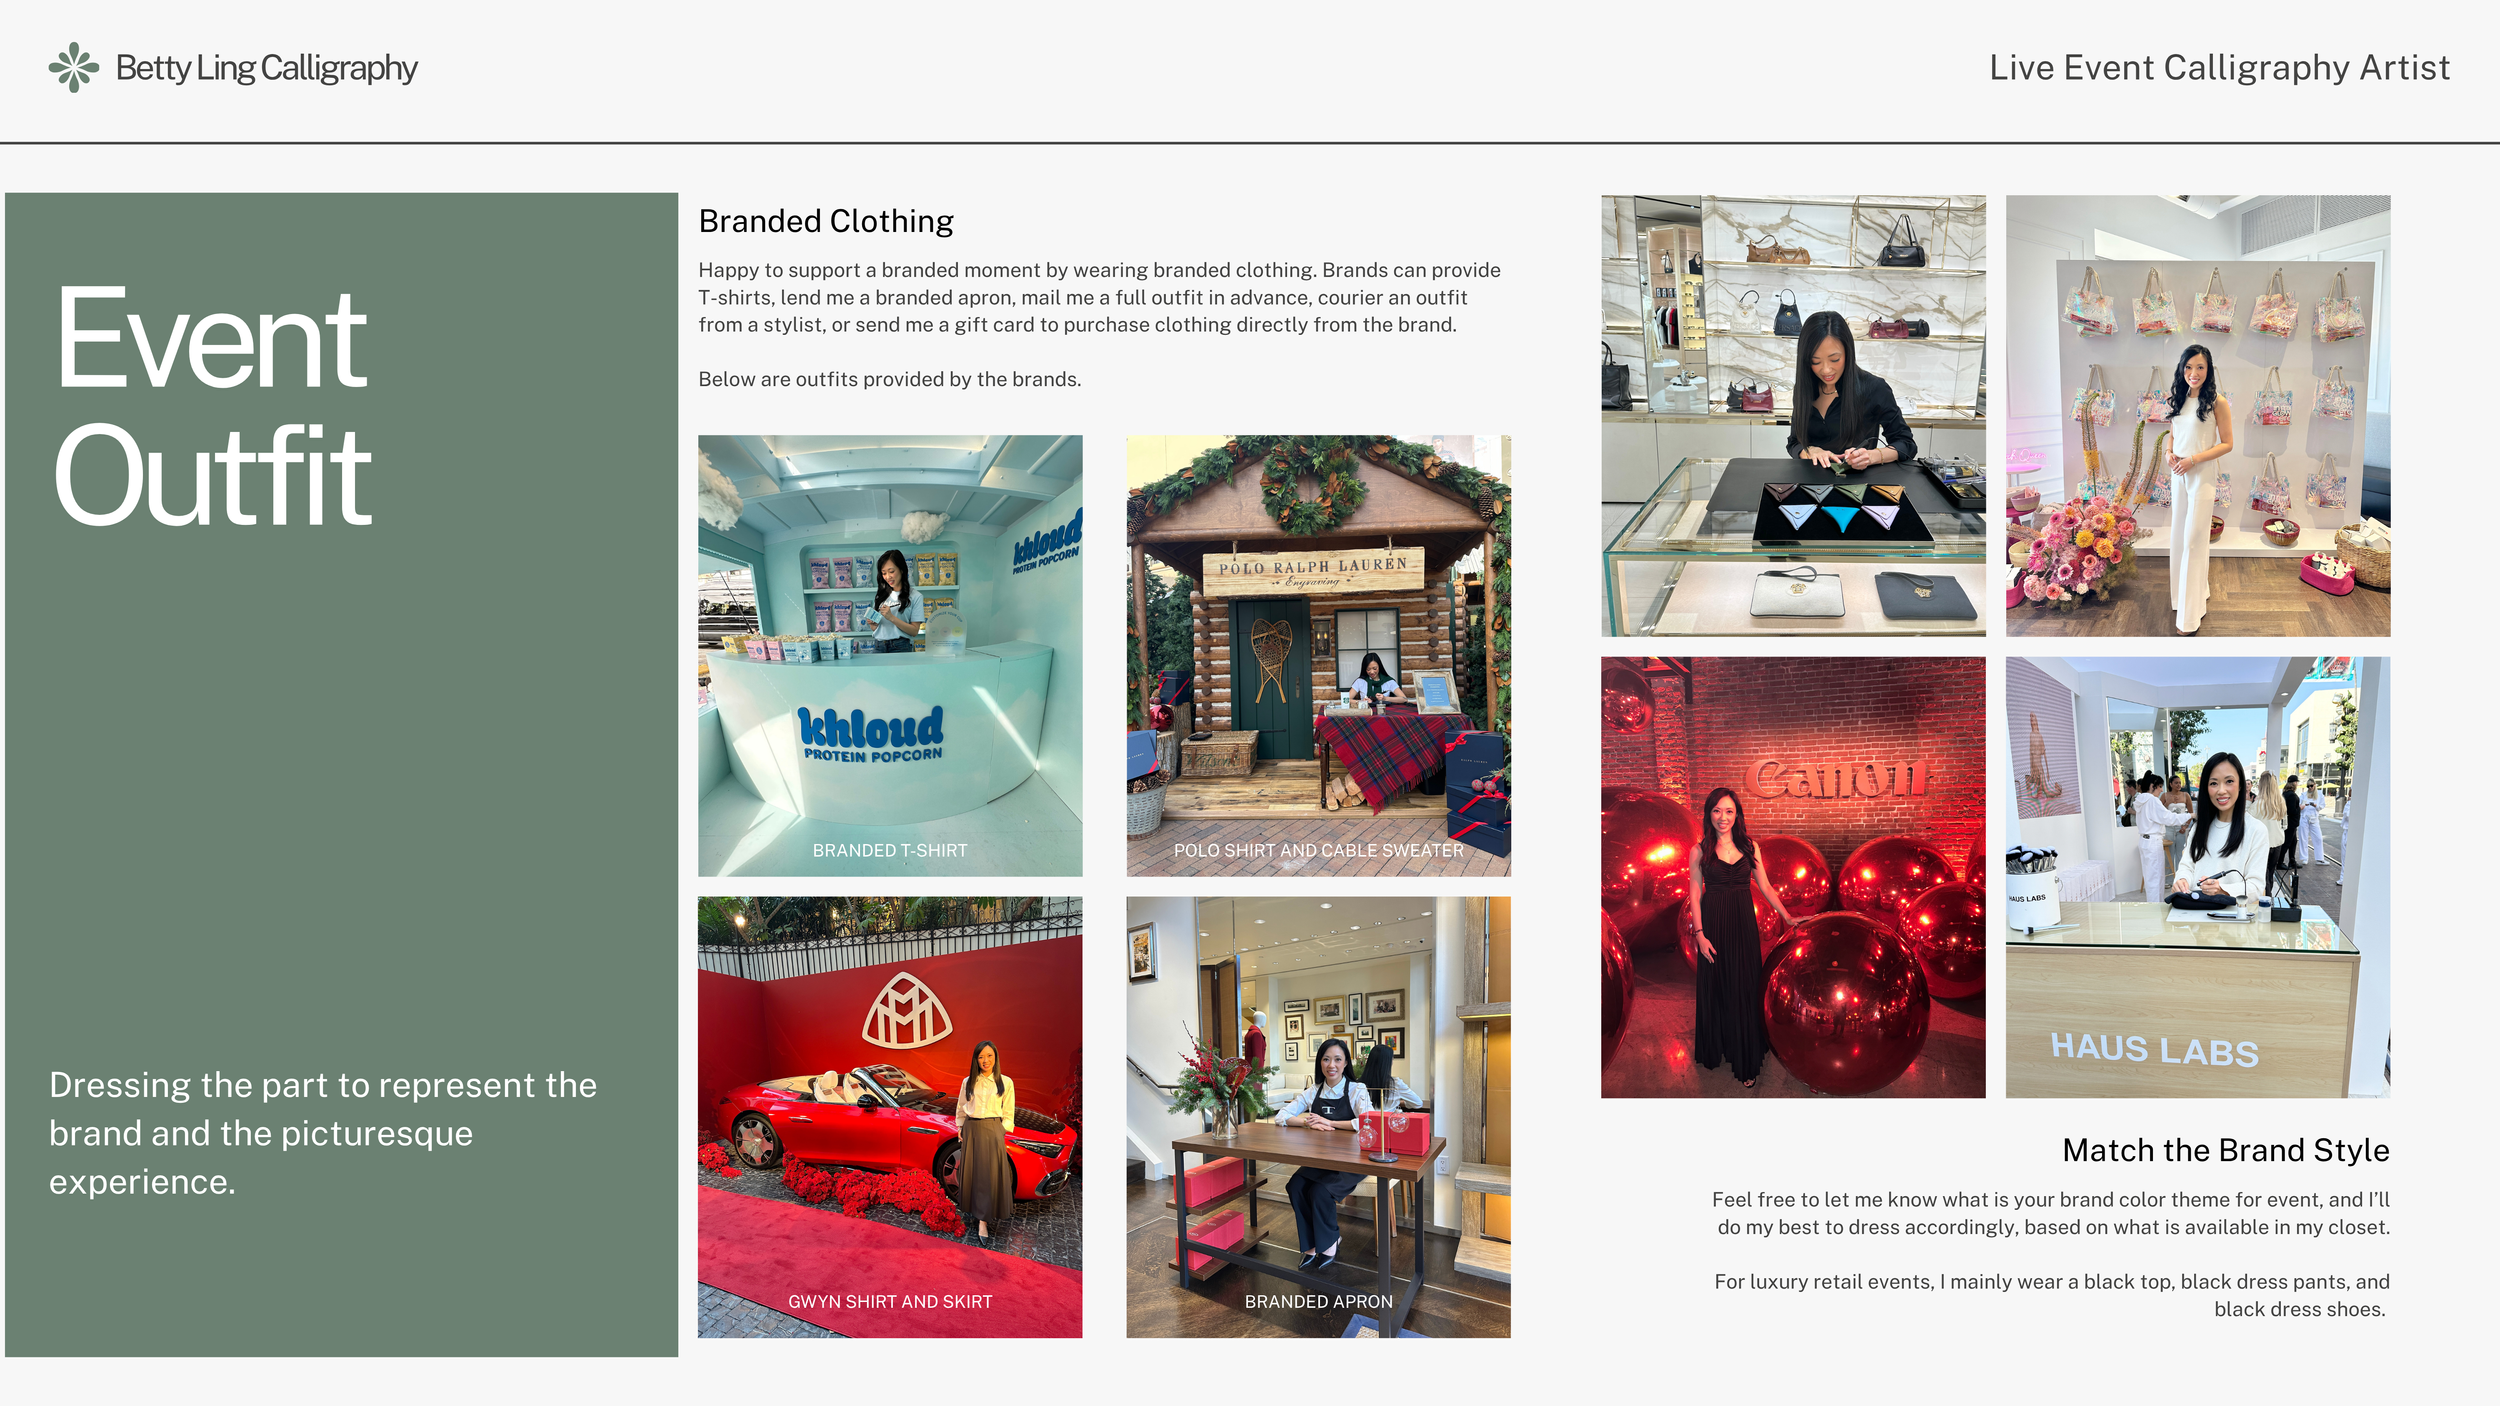Open the handbag store engraving photo
Image resolution: width=2500 pixels, height=1406 pixels.
point(1794,416)
